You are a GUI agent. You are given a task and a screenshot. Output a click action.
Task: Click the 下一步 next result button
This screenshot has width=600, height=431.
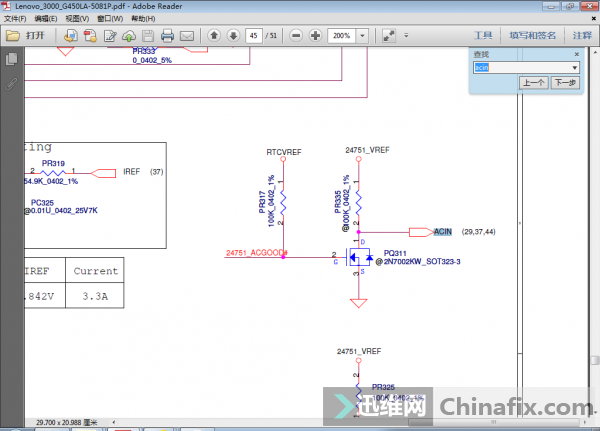565,82
